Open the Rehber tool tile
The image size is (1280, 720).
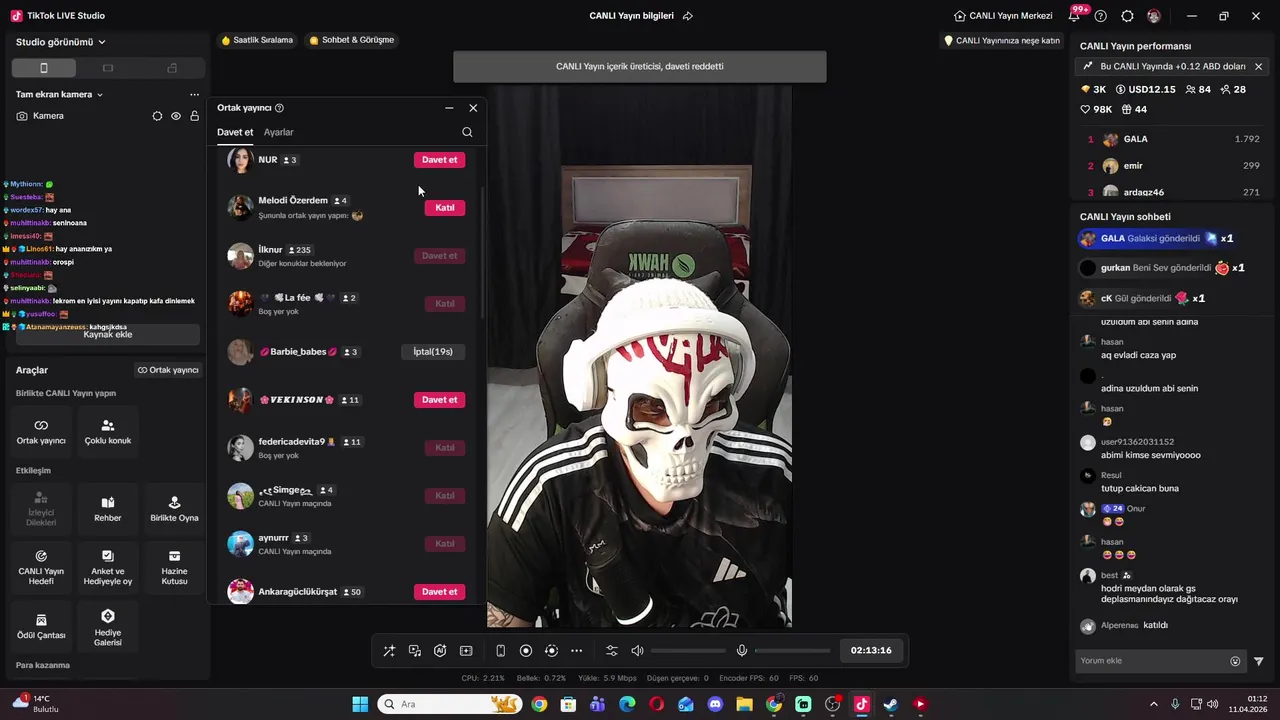point(108,508)
